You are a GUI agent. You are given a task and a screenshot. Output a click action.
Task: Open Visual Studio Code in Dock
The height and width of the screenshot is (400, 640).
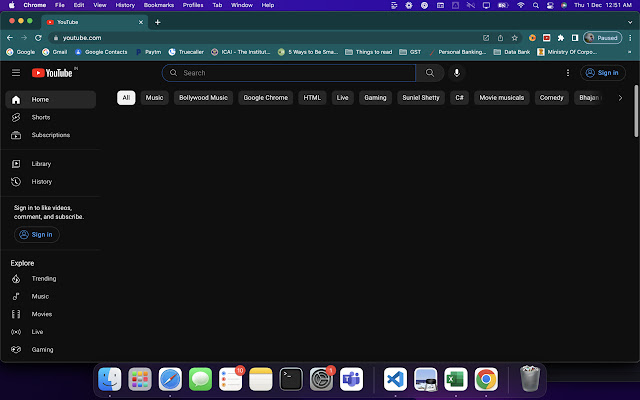pos(395,379)
